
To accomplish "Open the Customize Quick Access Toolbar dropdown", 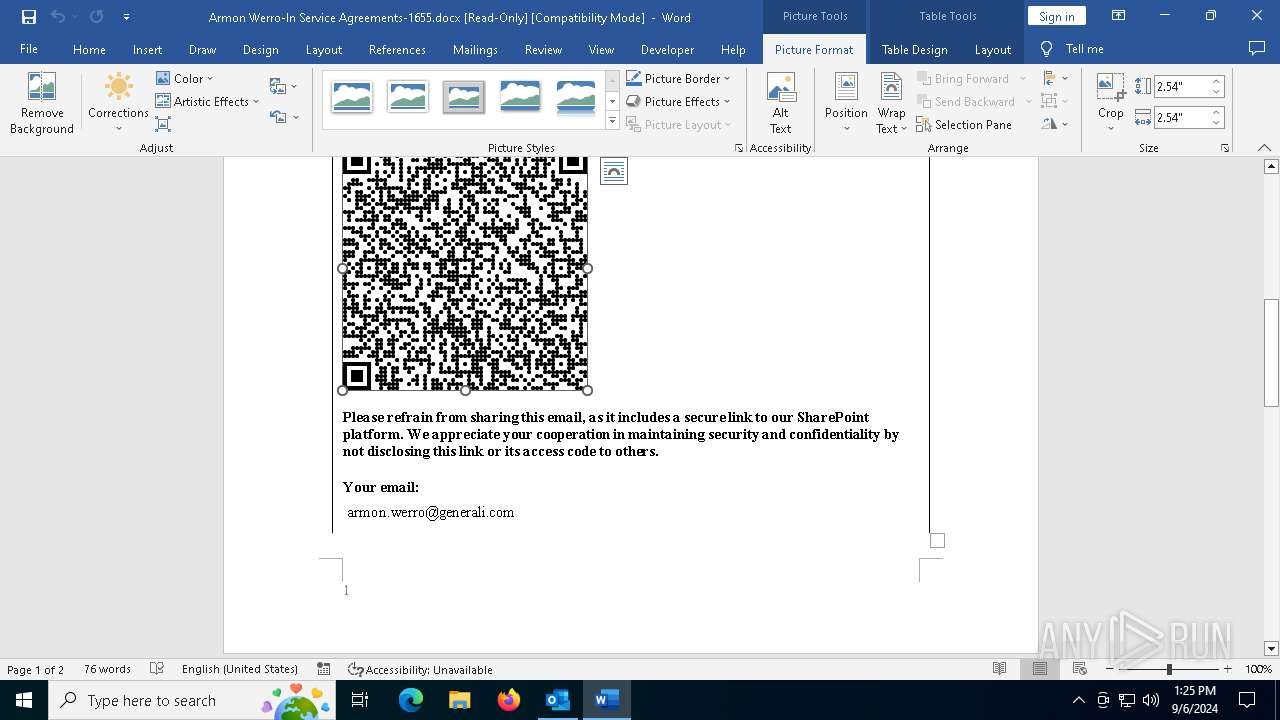I will tap(126, 17).
